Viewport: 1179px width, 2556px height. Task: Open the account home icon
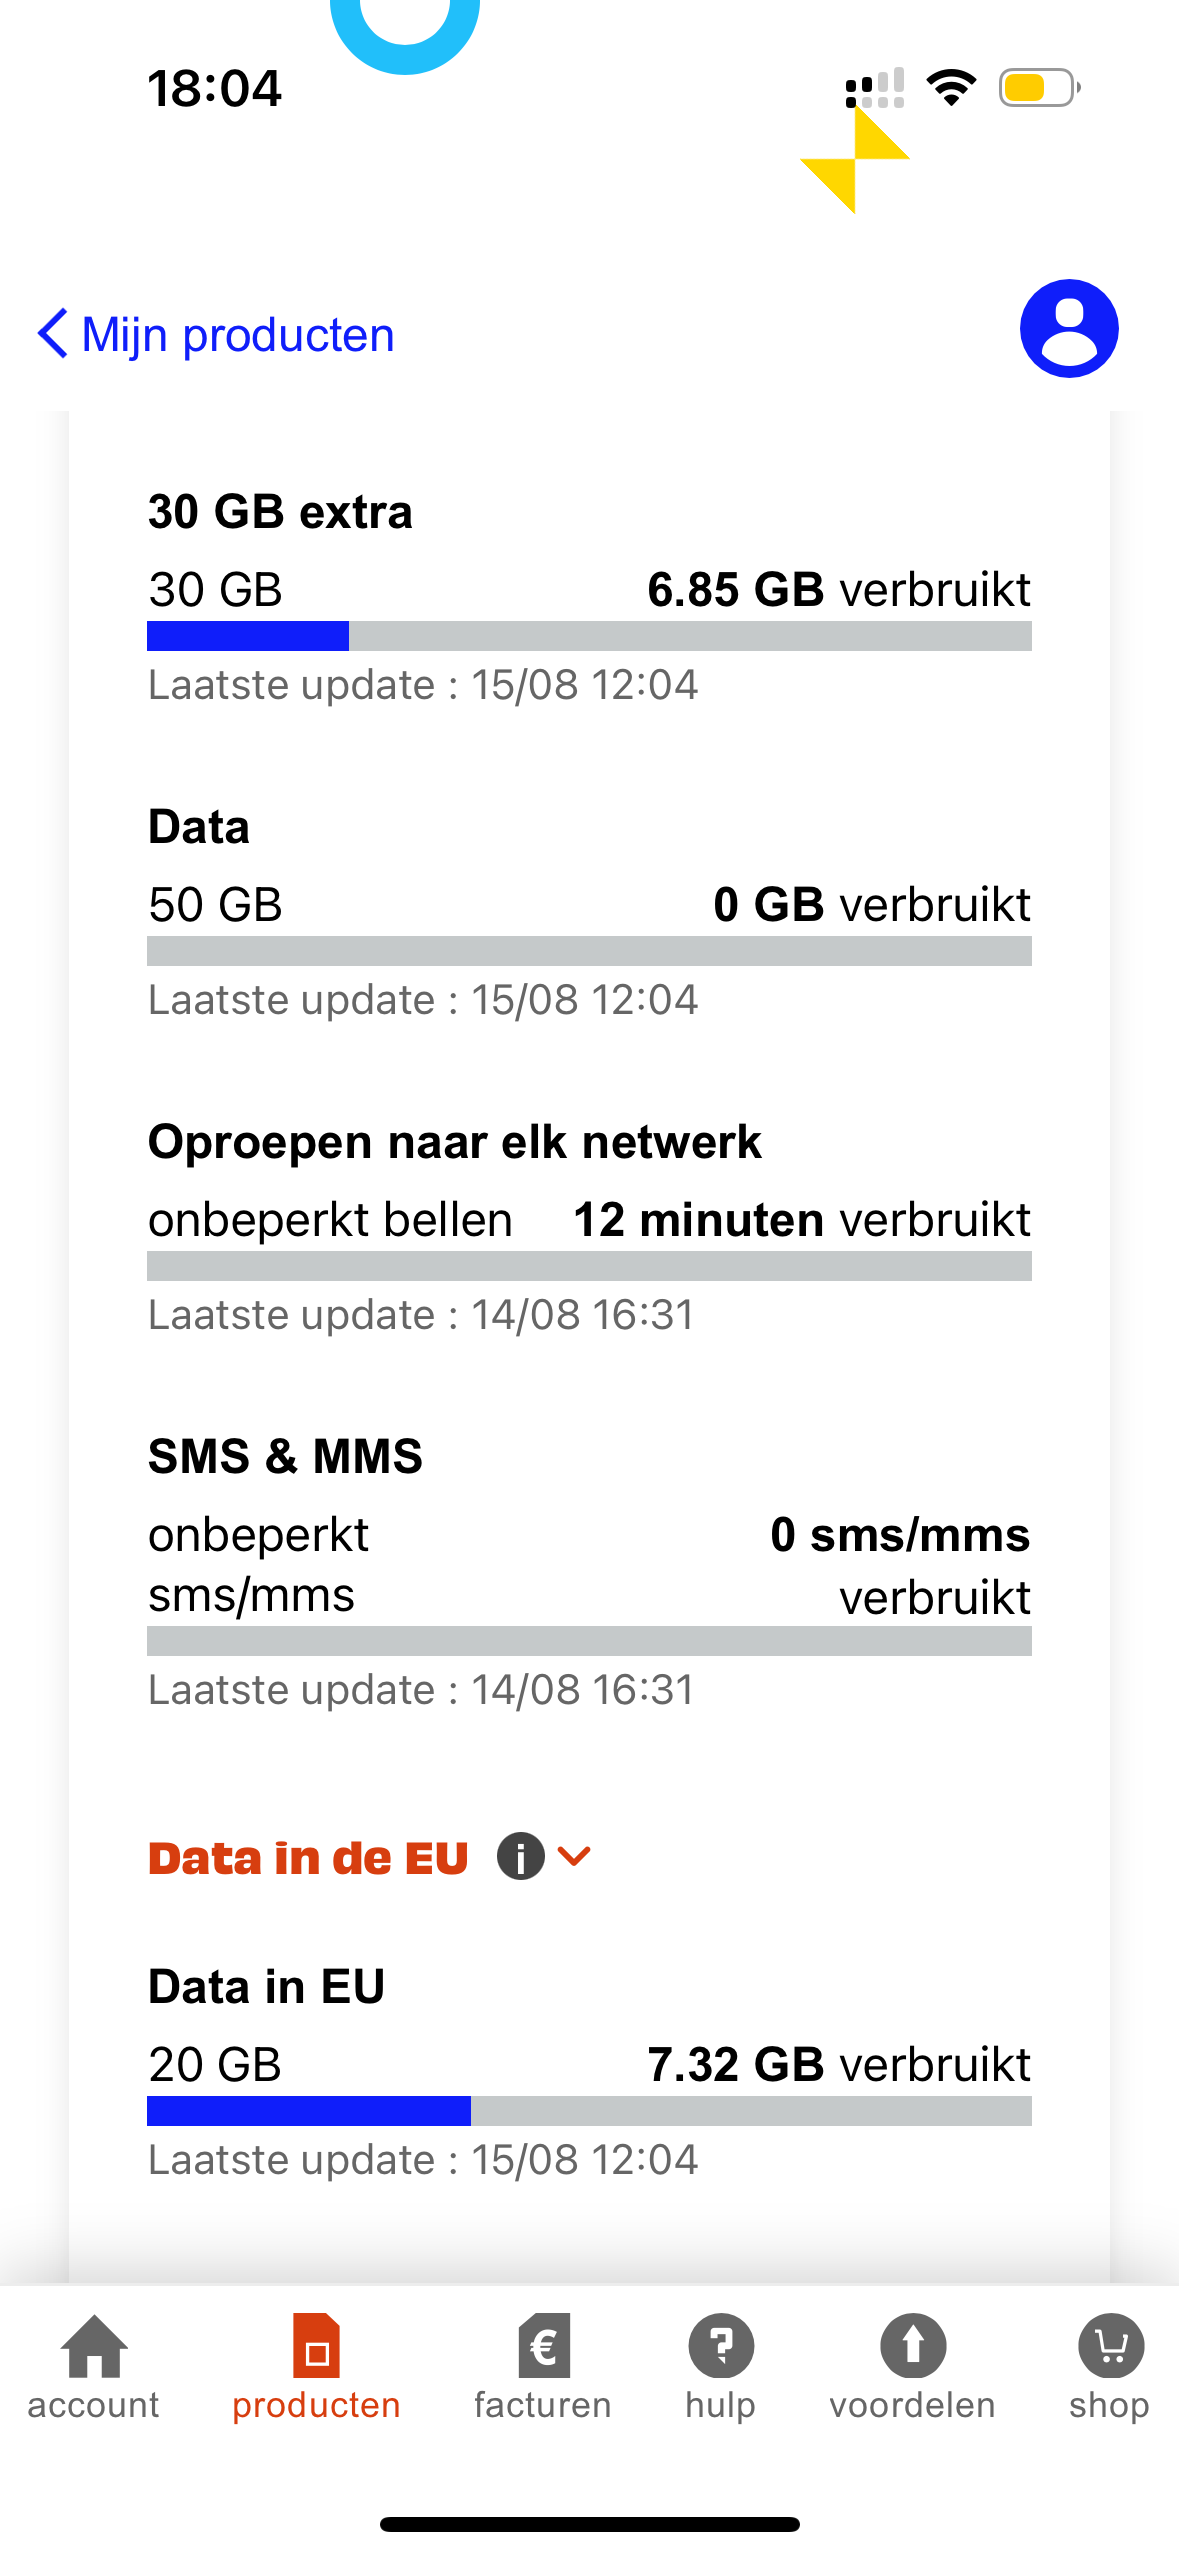[94, 2345]
